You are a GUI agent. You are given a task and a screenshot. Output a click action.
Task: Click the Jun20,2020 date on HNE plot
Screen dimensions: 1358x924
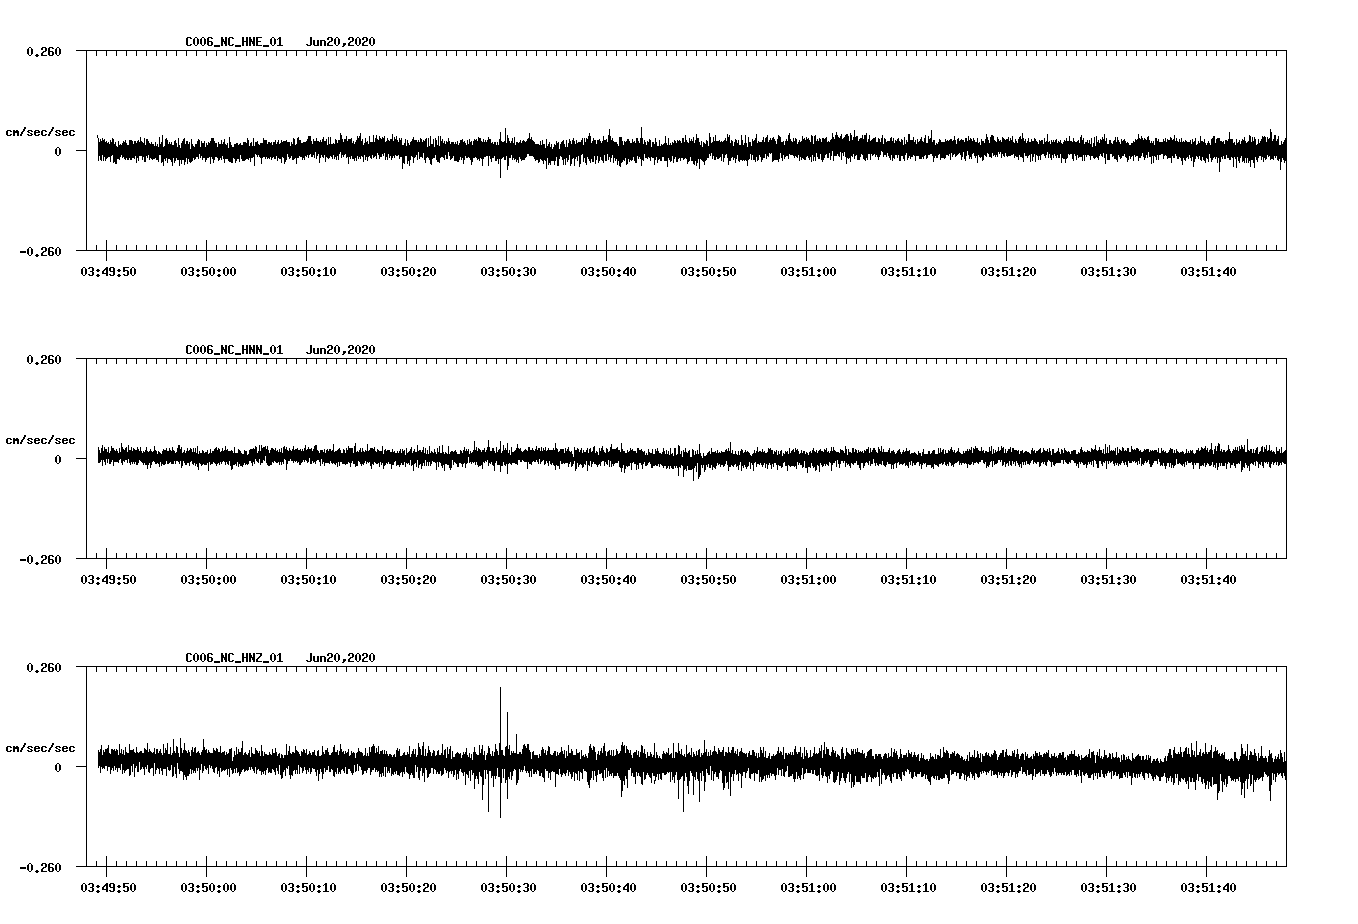[x=340, y=42]
